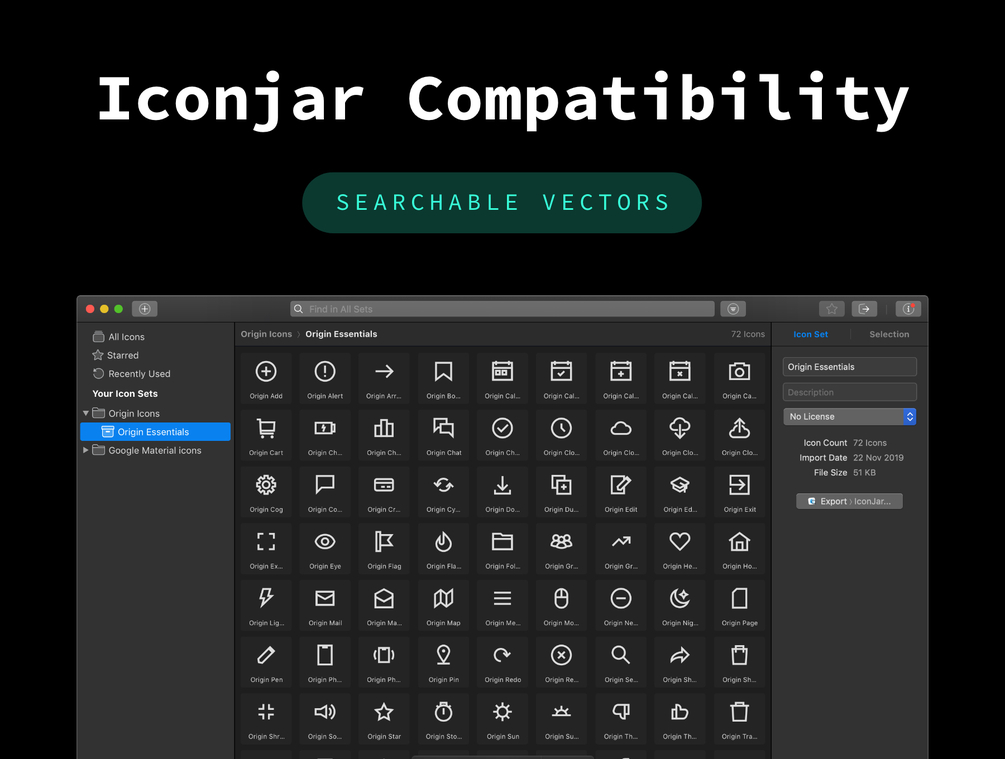This screenshot has height=759, width=1005.
Task: Toggle the info inspector panel button
Action: (908, 309)
